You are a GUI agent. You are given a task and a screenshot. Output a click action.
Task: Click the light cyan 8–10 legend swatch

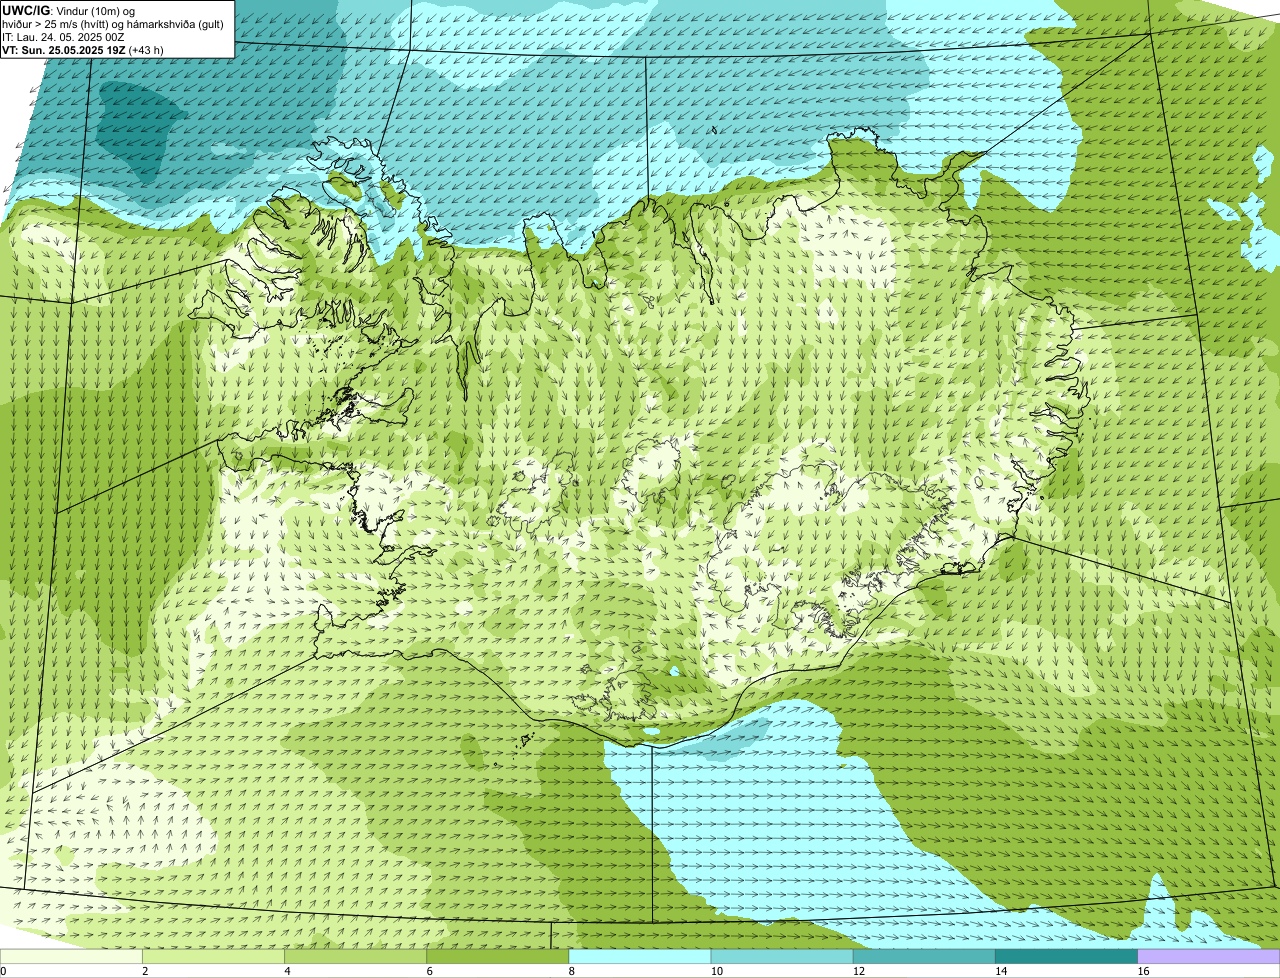641,957
